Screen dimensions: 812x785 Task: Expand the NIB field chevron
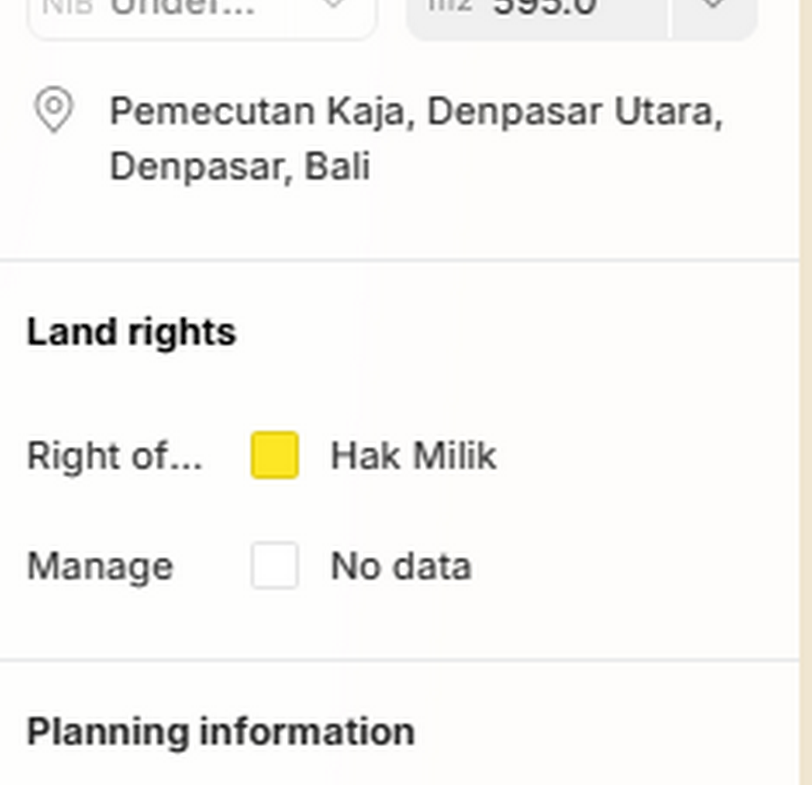(x=334, y=6)
